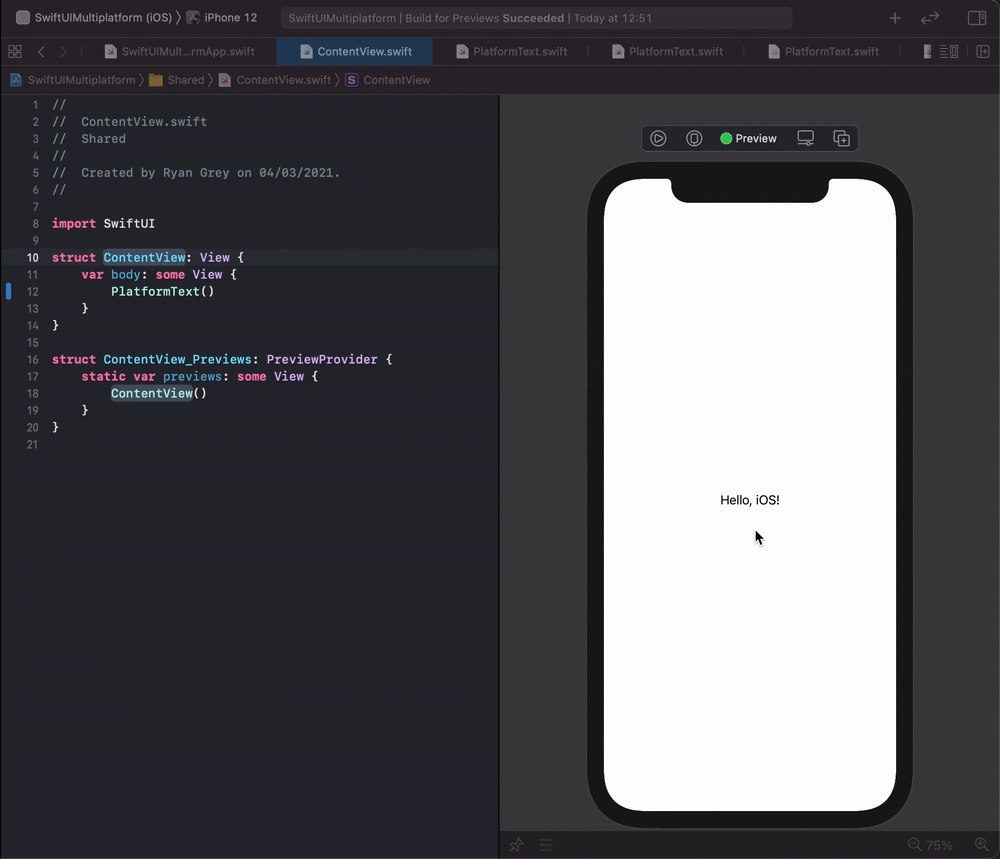Click the 75% zoom level control
Image resolution: width=1000 pixels, height=859 pixels.
[938, 844]
